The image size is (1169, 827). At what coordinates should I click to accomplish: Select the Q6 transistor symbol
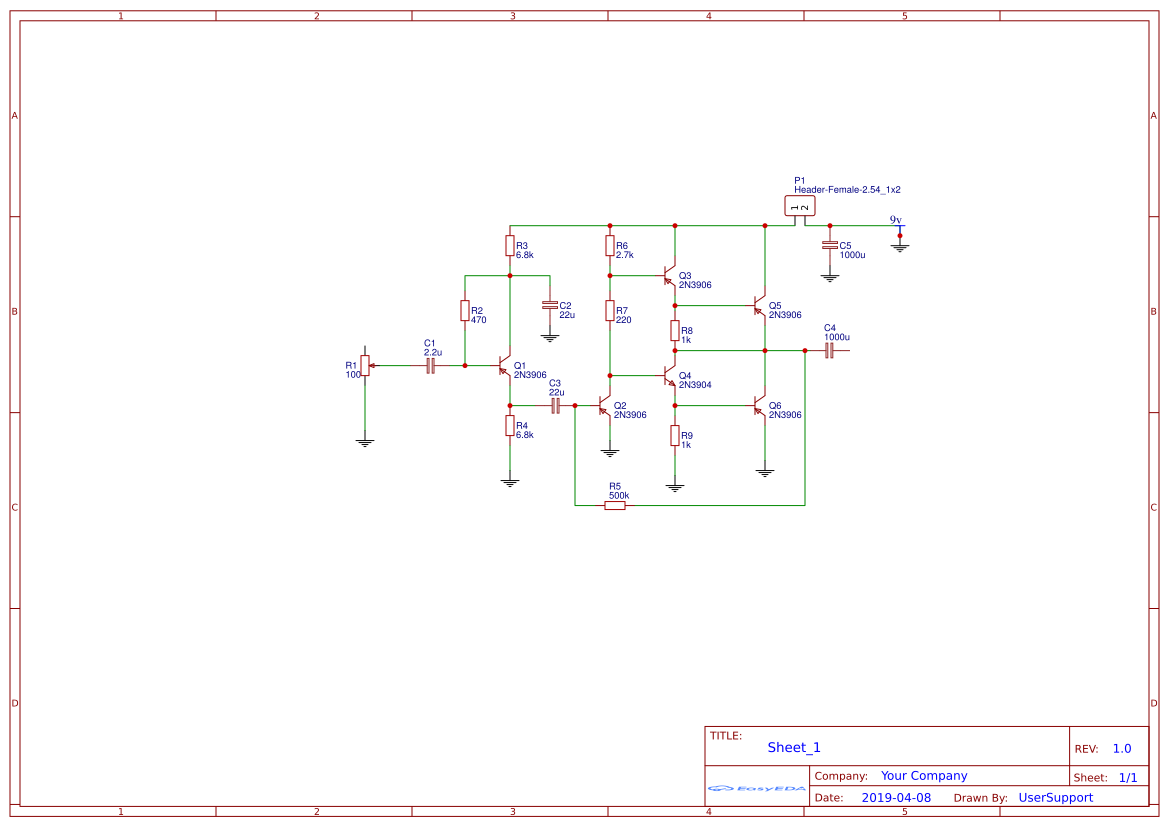(761, 406)
